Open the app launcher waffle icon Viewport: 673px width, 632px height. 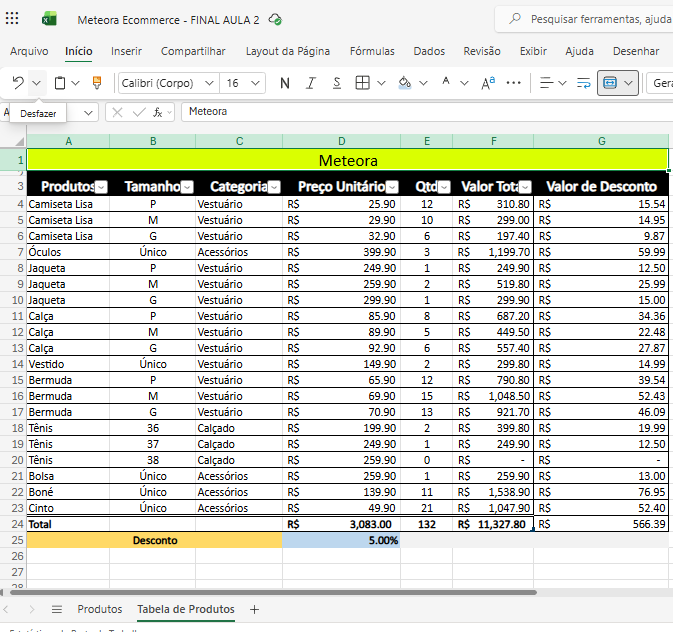click(15, 19)
